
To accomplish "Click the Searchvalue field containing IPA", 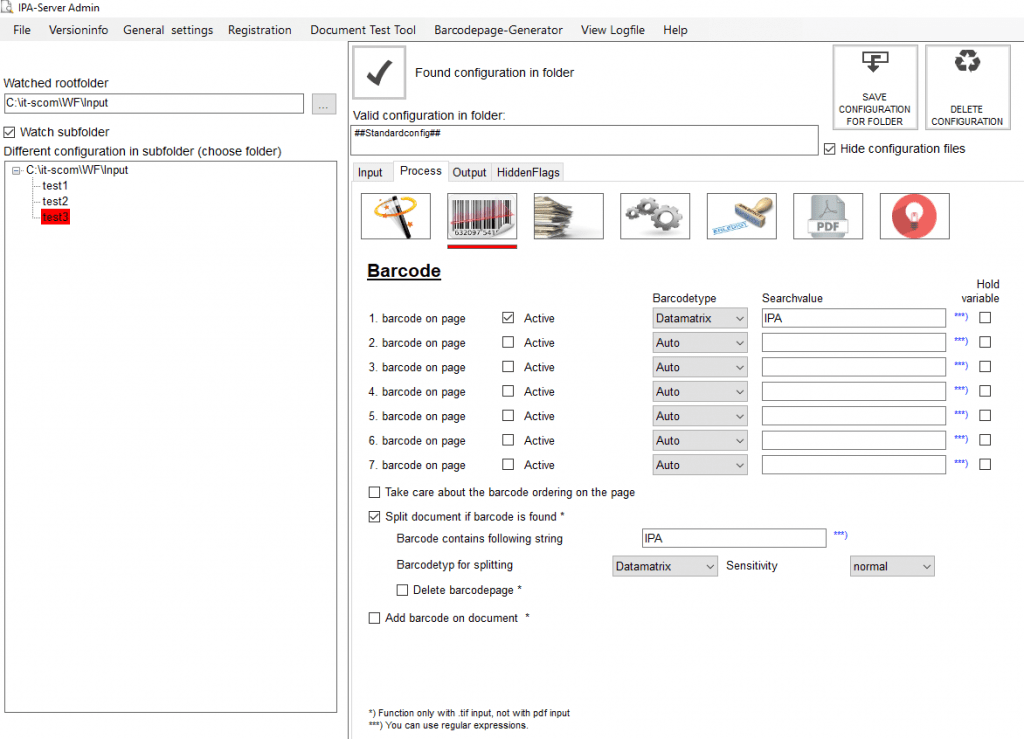I will click(x=852, y=318).
